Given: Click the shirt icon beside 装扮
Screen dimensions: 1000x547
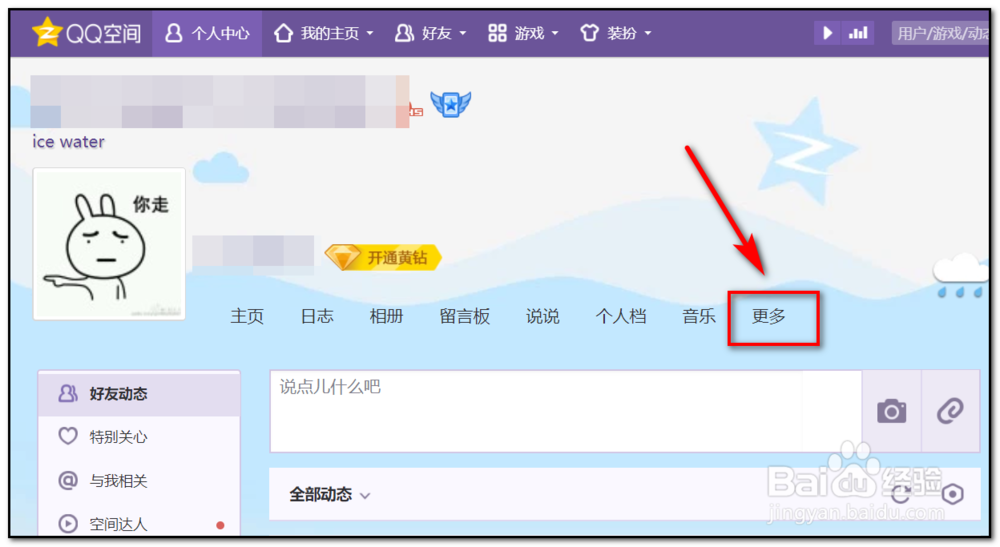Looking at the screenshot, I should pos(589,33).
